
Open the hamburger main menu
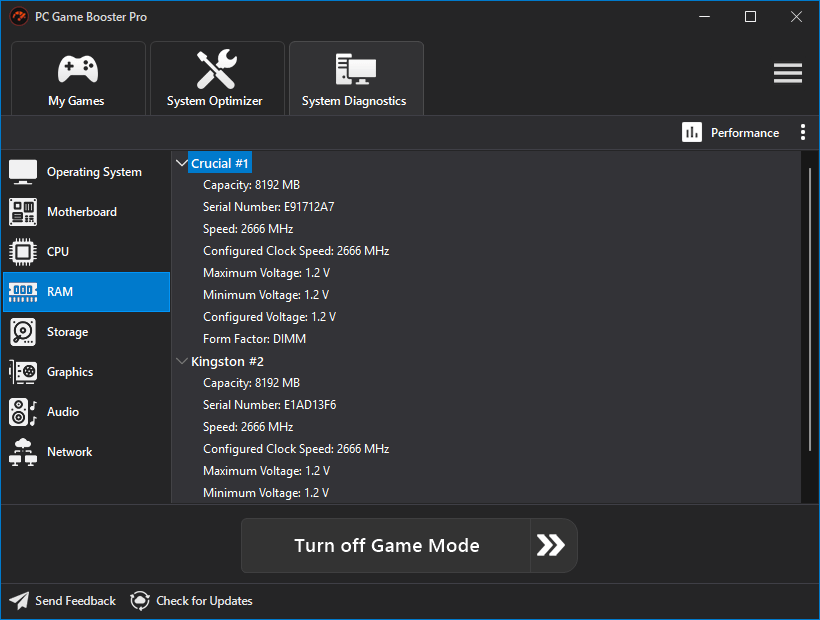tap(788, 73)
